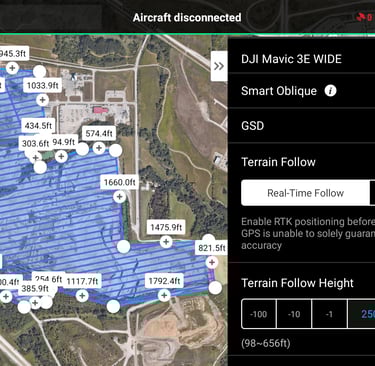The width and height of the screenshot is (375, 366).
Task: Select the vertex between the 945.3ft and 1033.9ft edges
Action: point(39,71)
